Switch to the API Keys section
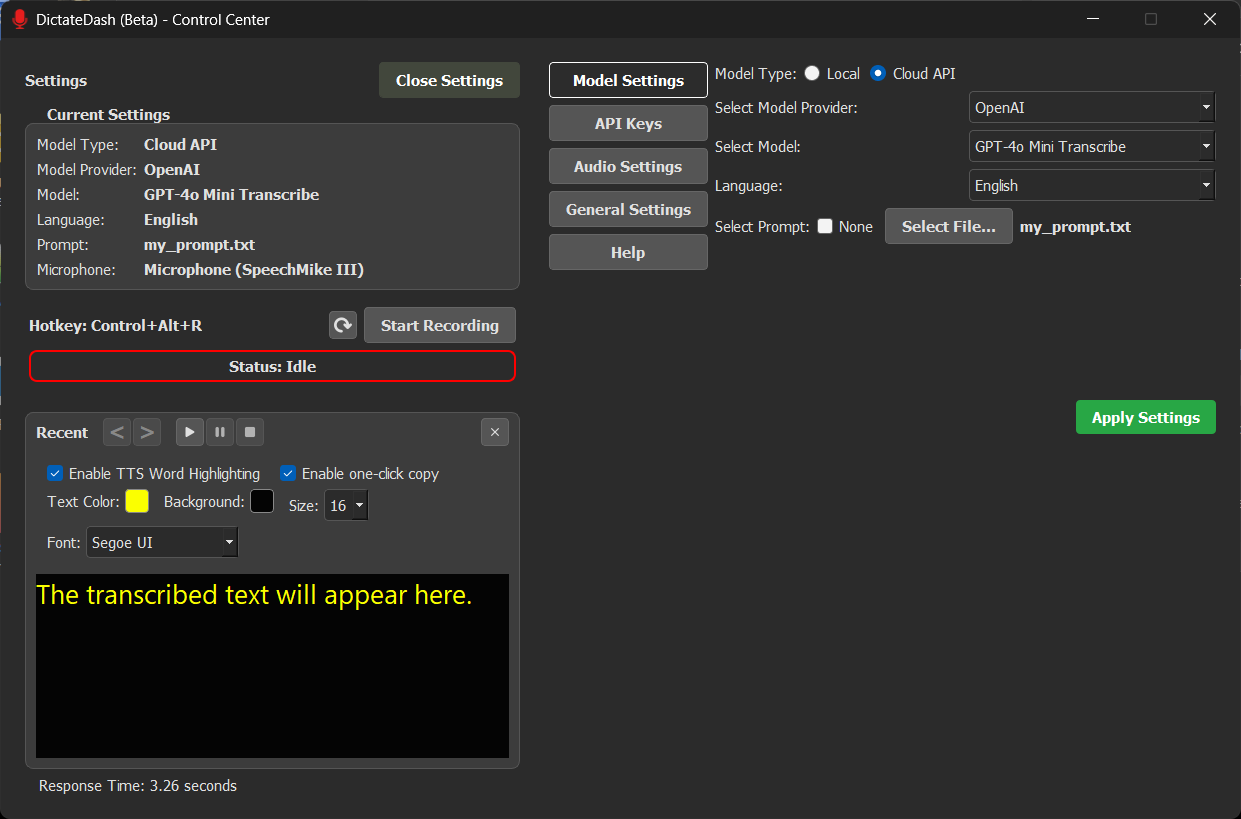 (x=627, y=123)
